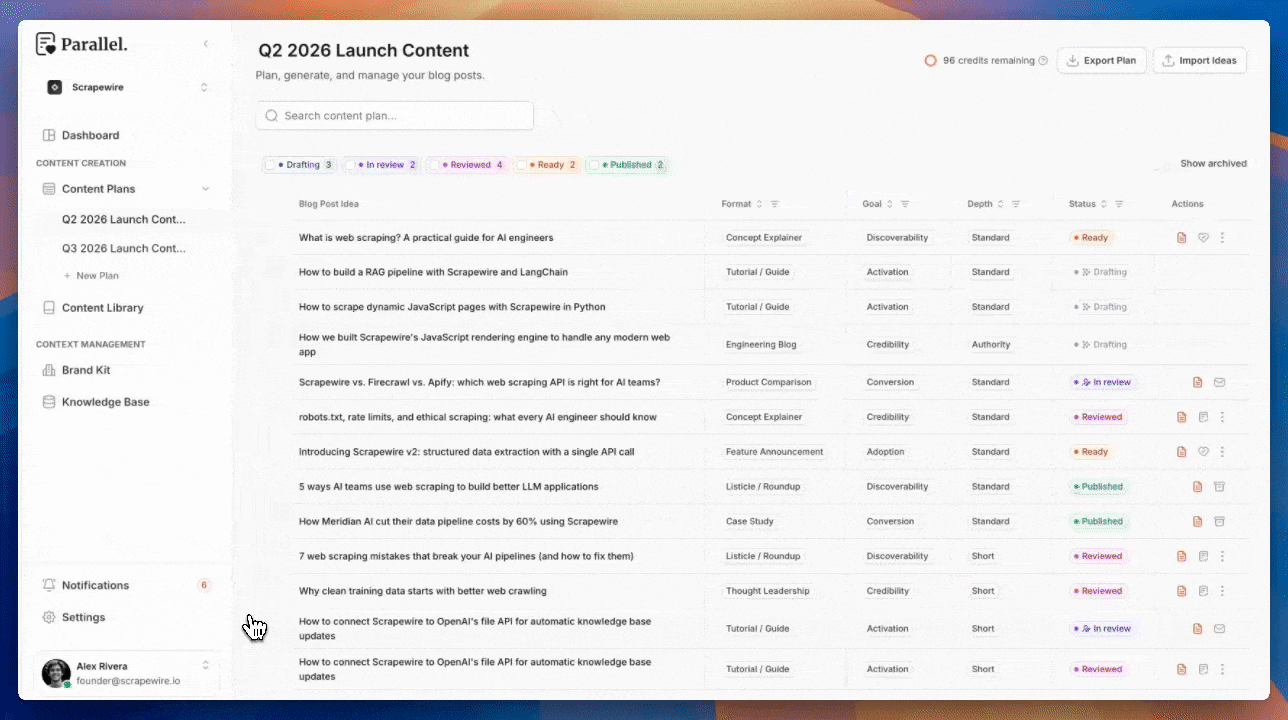Open the archive icon for the Meridian AI case study
Image resolution: width=1288 pixels, height=720 pixels.
pyautogui.click(x=1218, y=521)
